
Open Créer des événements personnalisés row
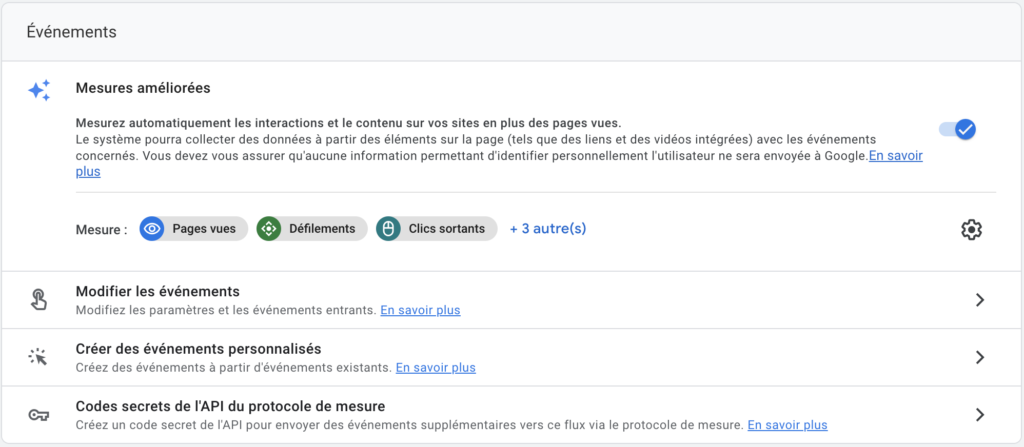(198, 349)
